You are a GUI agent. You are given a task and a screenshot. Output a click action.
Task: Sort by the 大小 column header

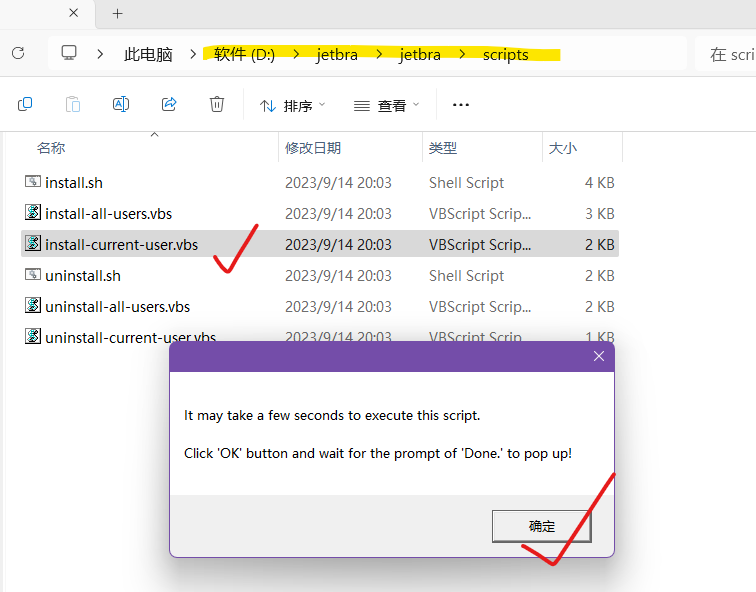click(563, 148)
